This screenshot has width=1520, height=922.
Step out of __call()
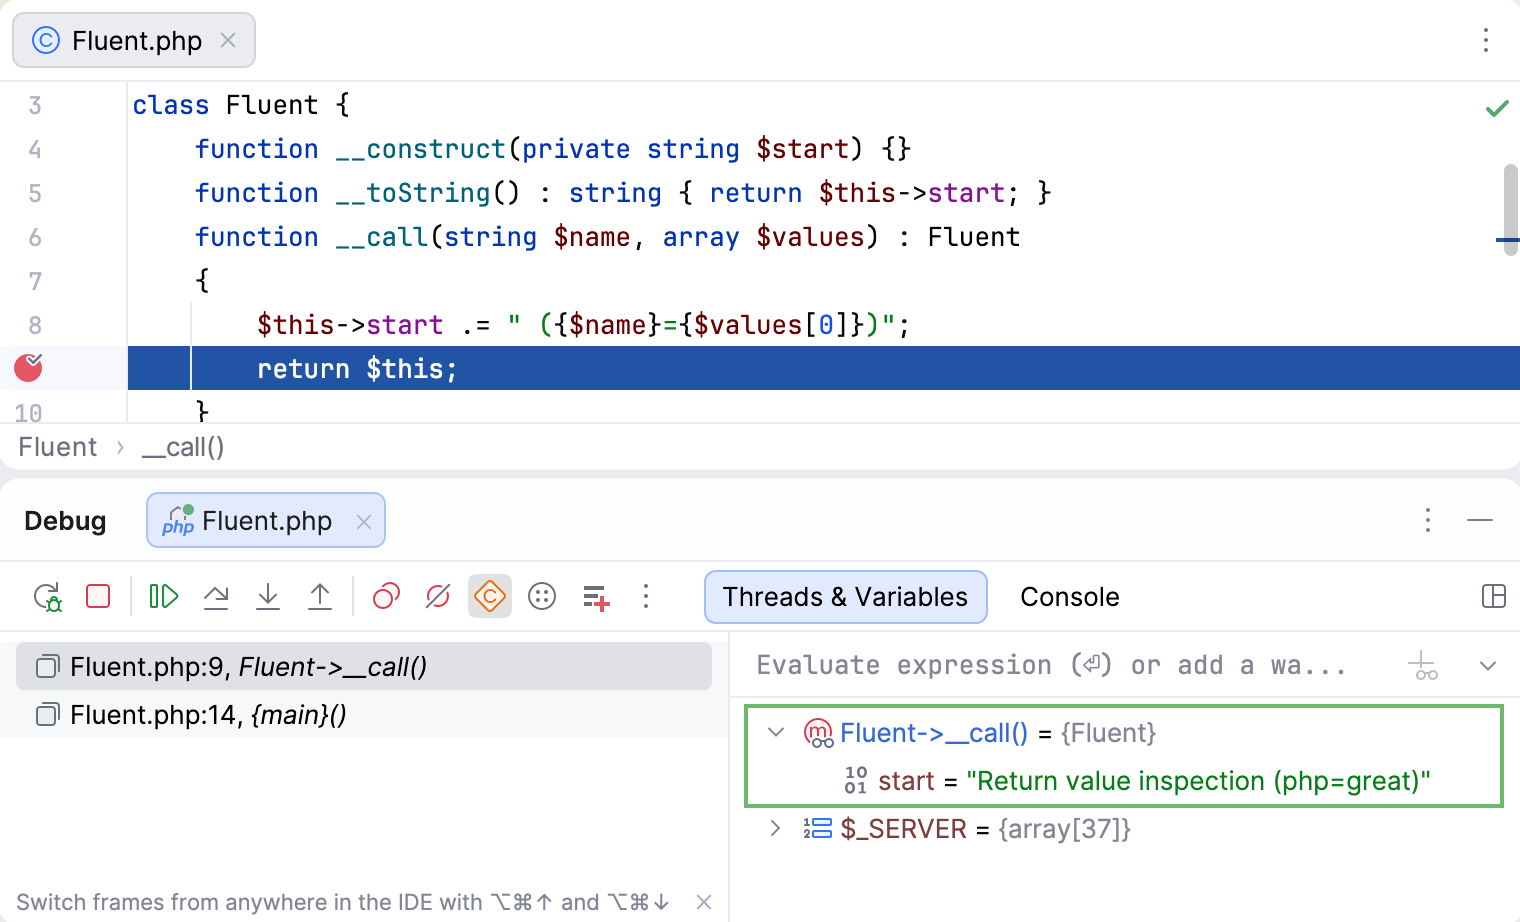click(x=319, y=596)
